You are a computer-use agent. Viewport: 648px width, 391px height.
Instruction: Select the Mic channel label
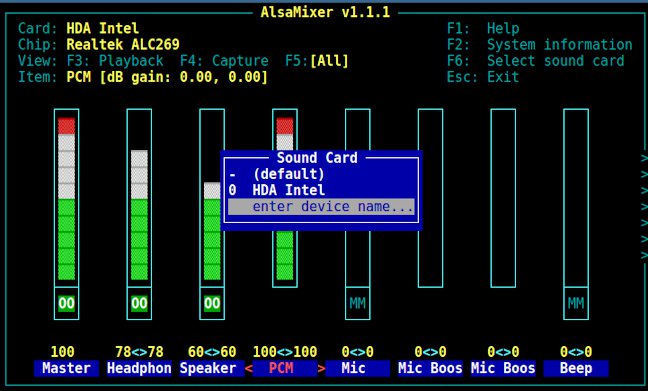click(x=357, y=368)
